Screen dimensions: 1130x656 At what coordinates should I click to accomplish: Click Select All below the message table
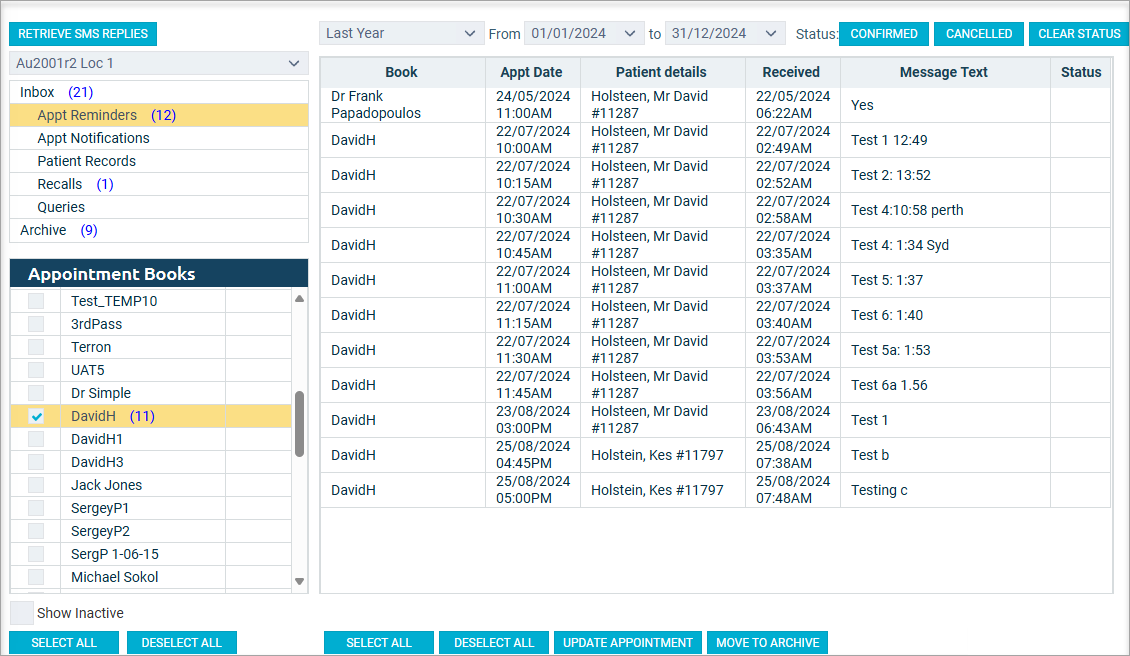379,643
